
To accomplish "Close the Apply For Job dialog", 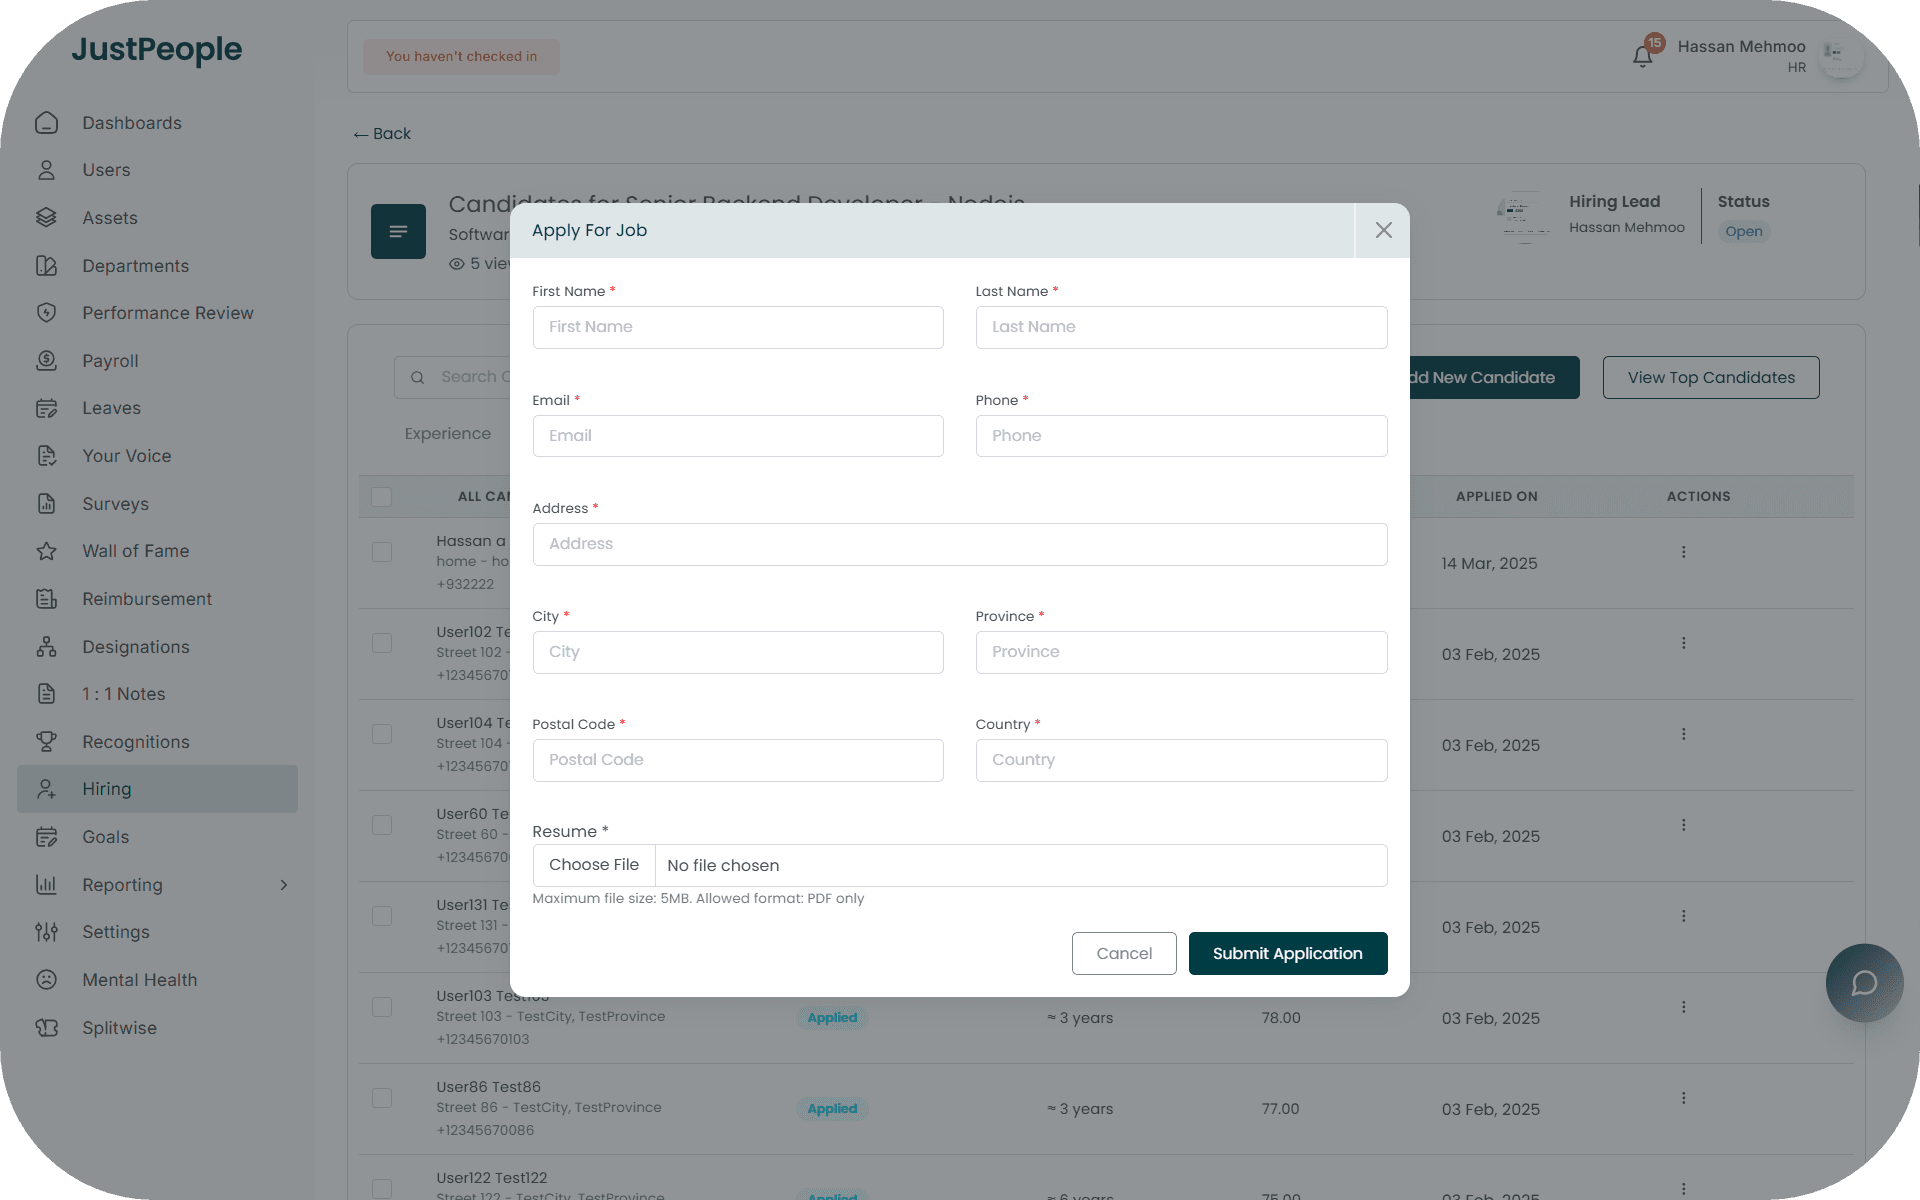I will coord(1383,230).
